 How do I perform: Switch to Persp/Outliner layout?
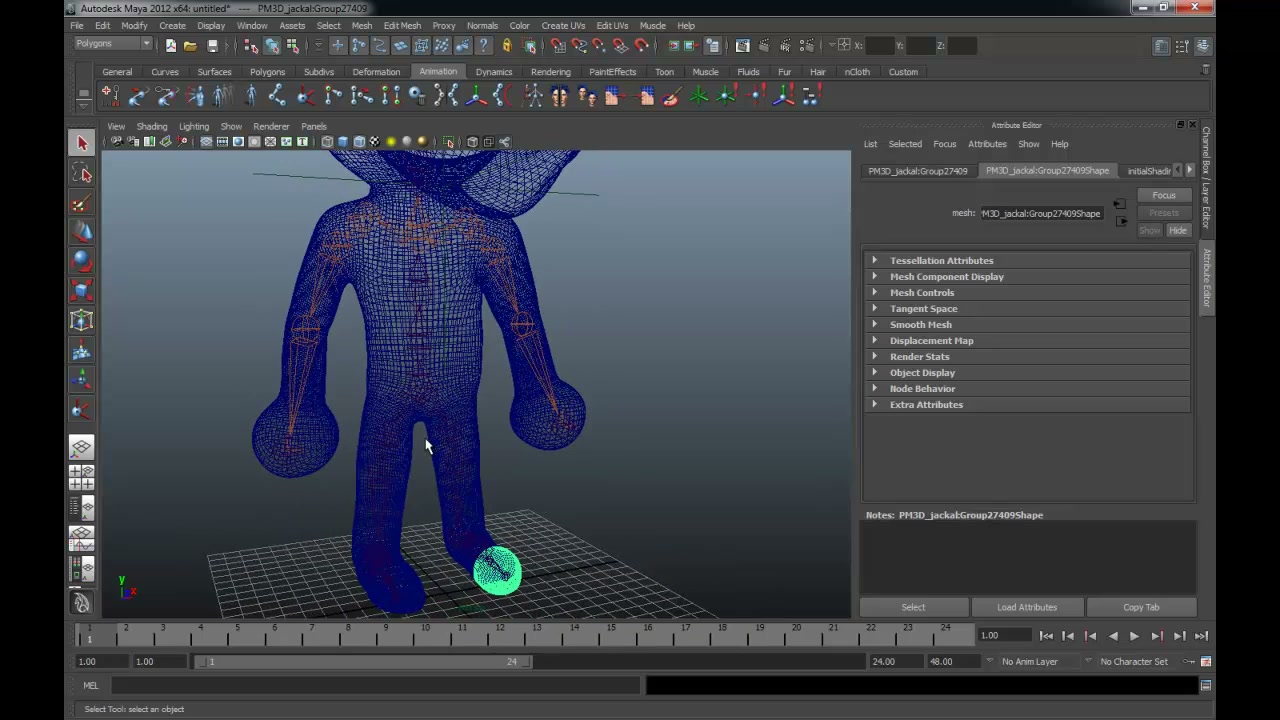[82, 508]
